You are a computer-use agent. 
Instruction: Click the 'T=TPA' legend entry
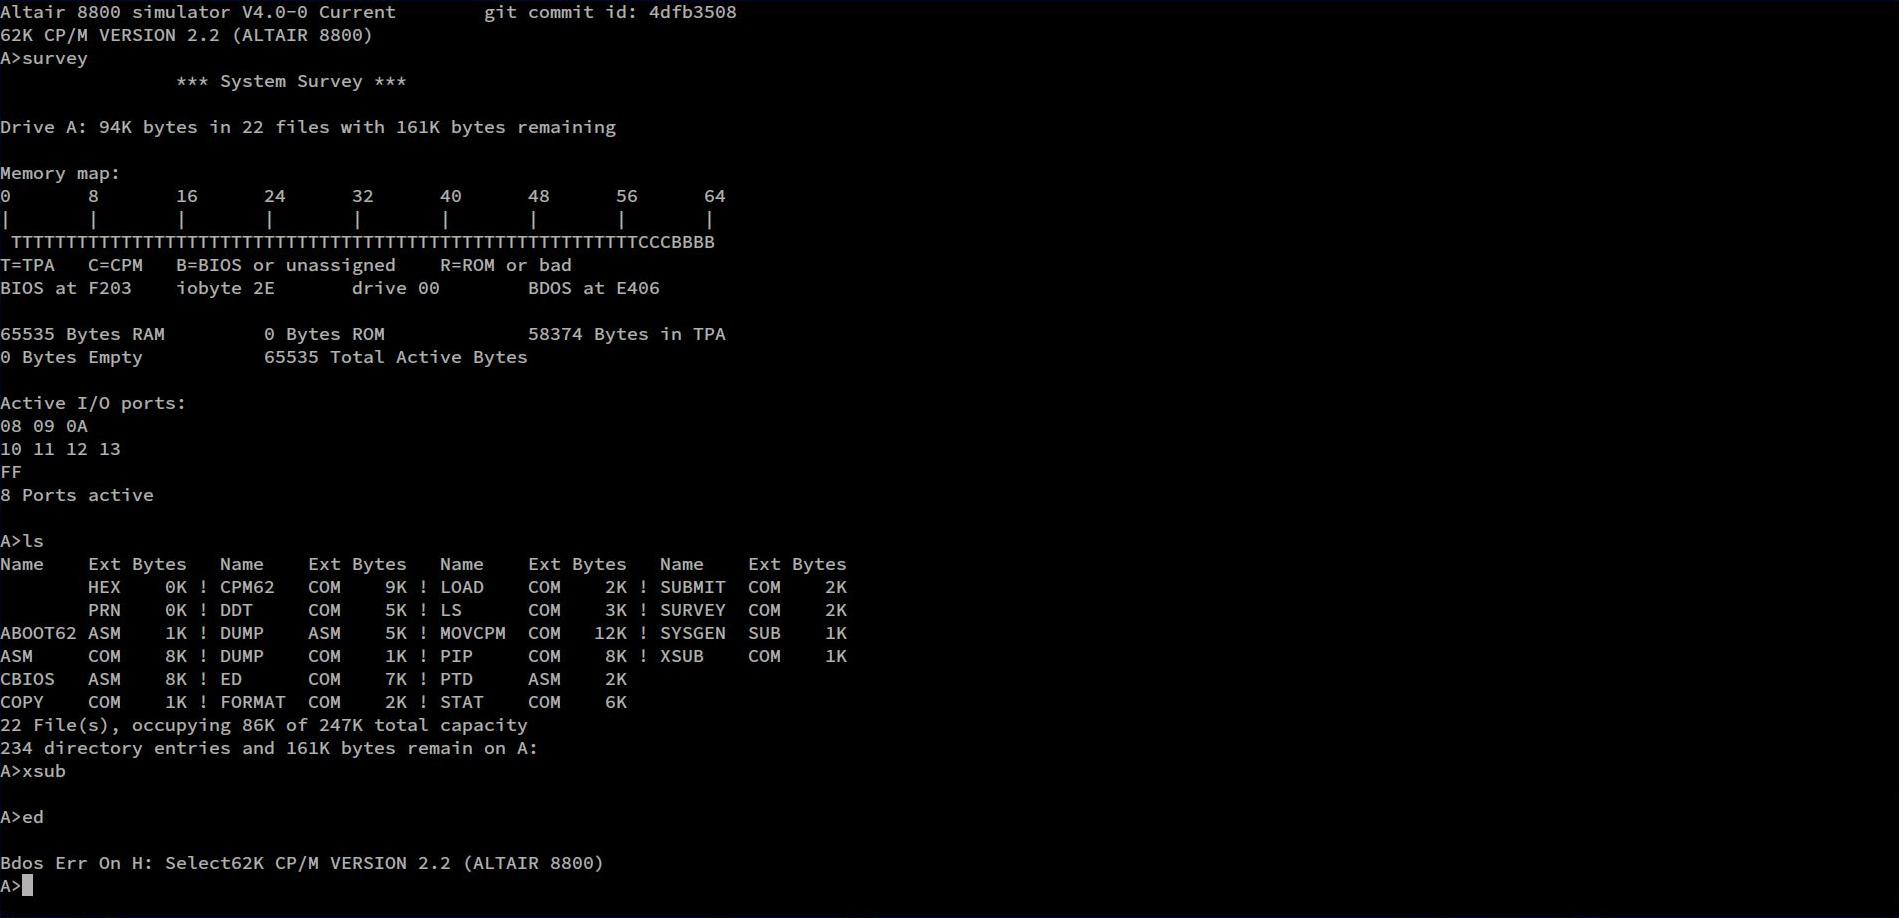(x=27, y=265)
